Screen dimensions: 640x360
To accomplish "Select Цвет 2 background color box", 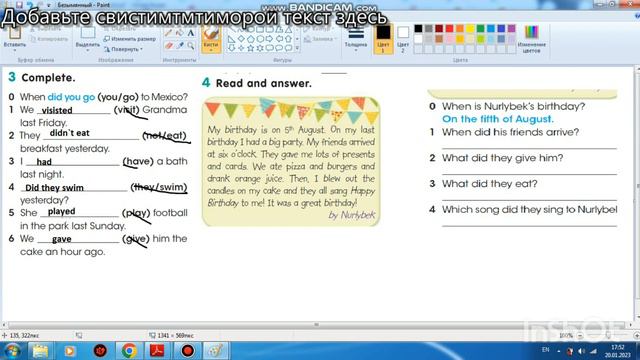I will (403, 39).
